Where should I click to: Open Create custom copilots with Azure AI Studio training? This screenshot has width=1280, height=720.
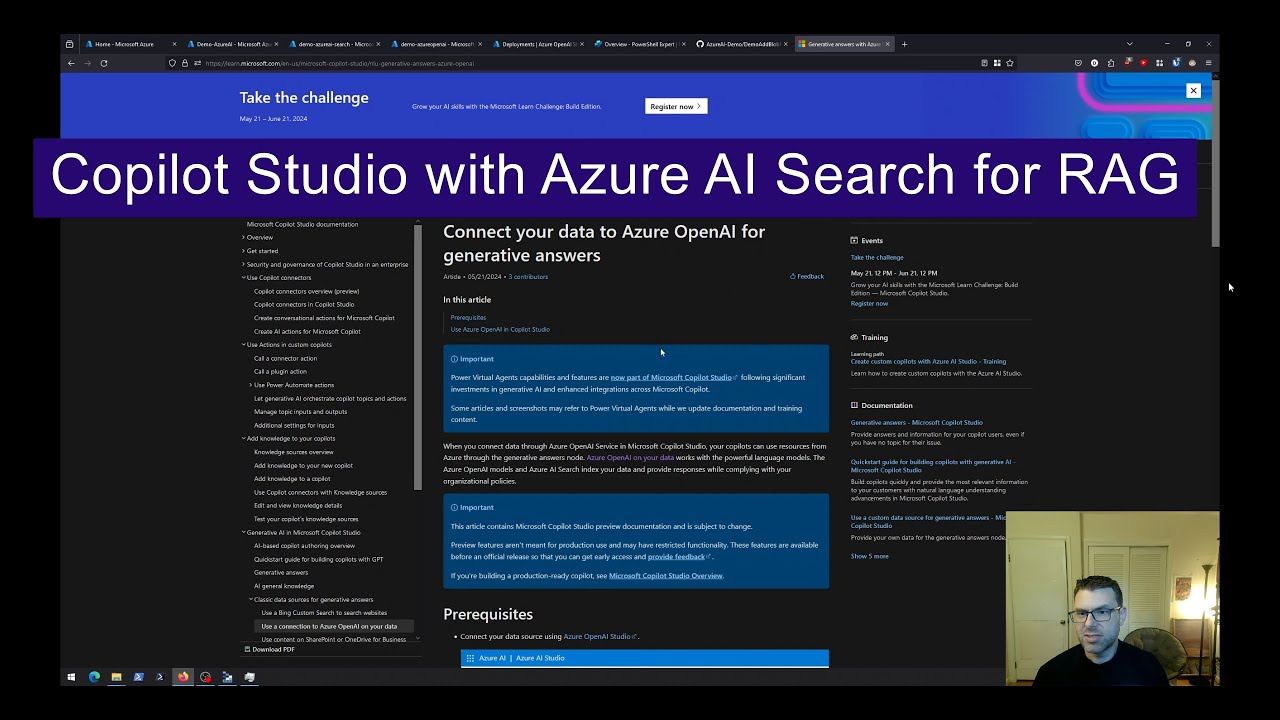(928, 362)
